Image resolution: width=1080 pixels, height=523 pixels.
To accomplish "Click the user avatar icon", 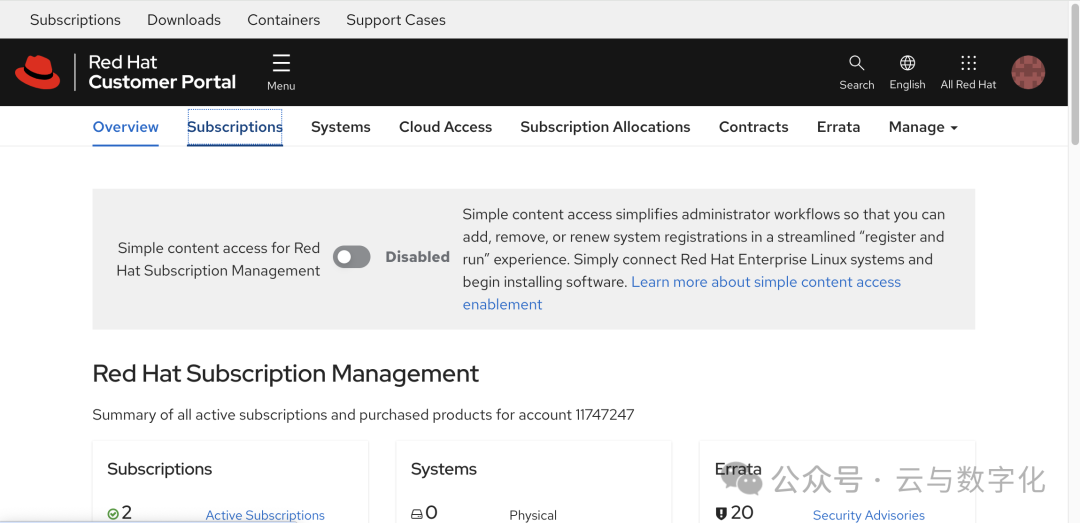I will pos(1028,72).
